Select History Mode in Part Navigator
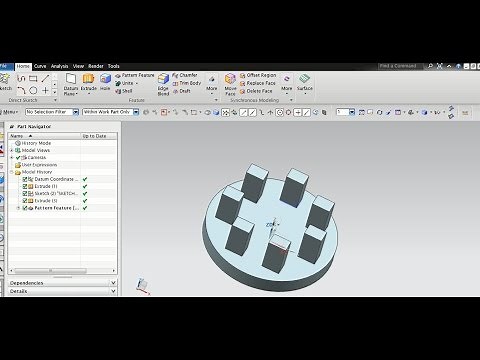Image resolution: width=480 pixels, height=360 pixels. [x=36, y=143]
